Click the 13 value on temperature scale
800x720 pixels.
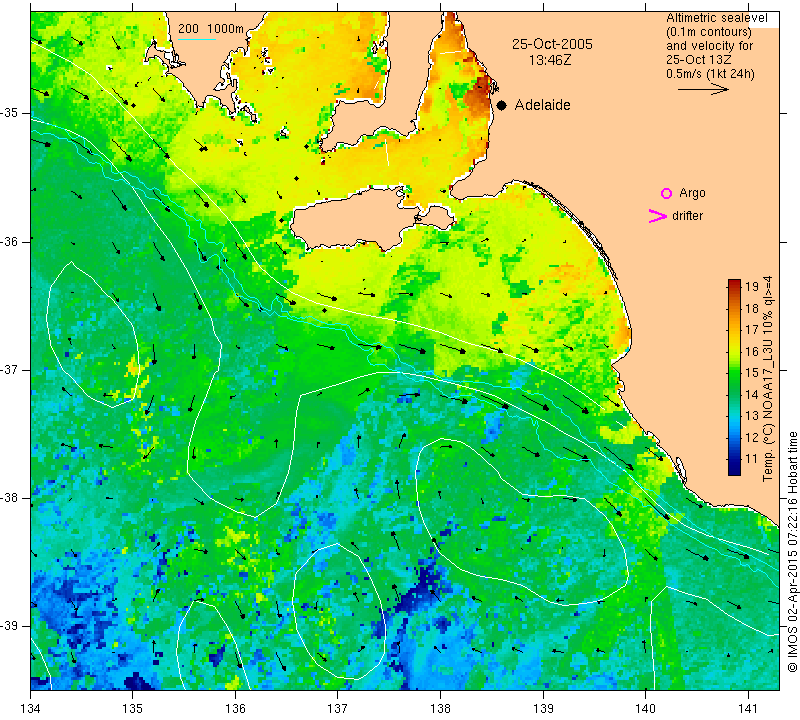coord(752,416)
